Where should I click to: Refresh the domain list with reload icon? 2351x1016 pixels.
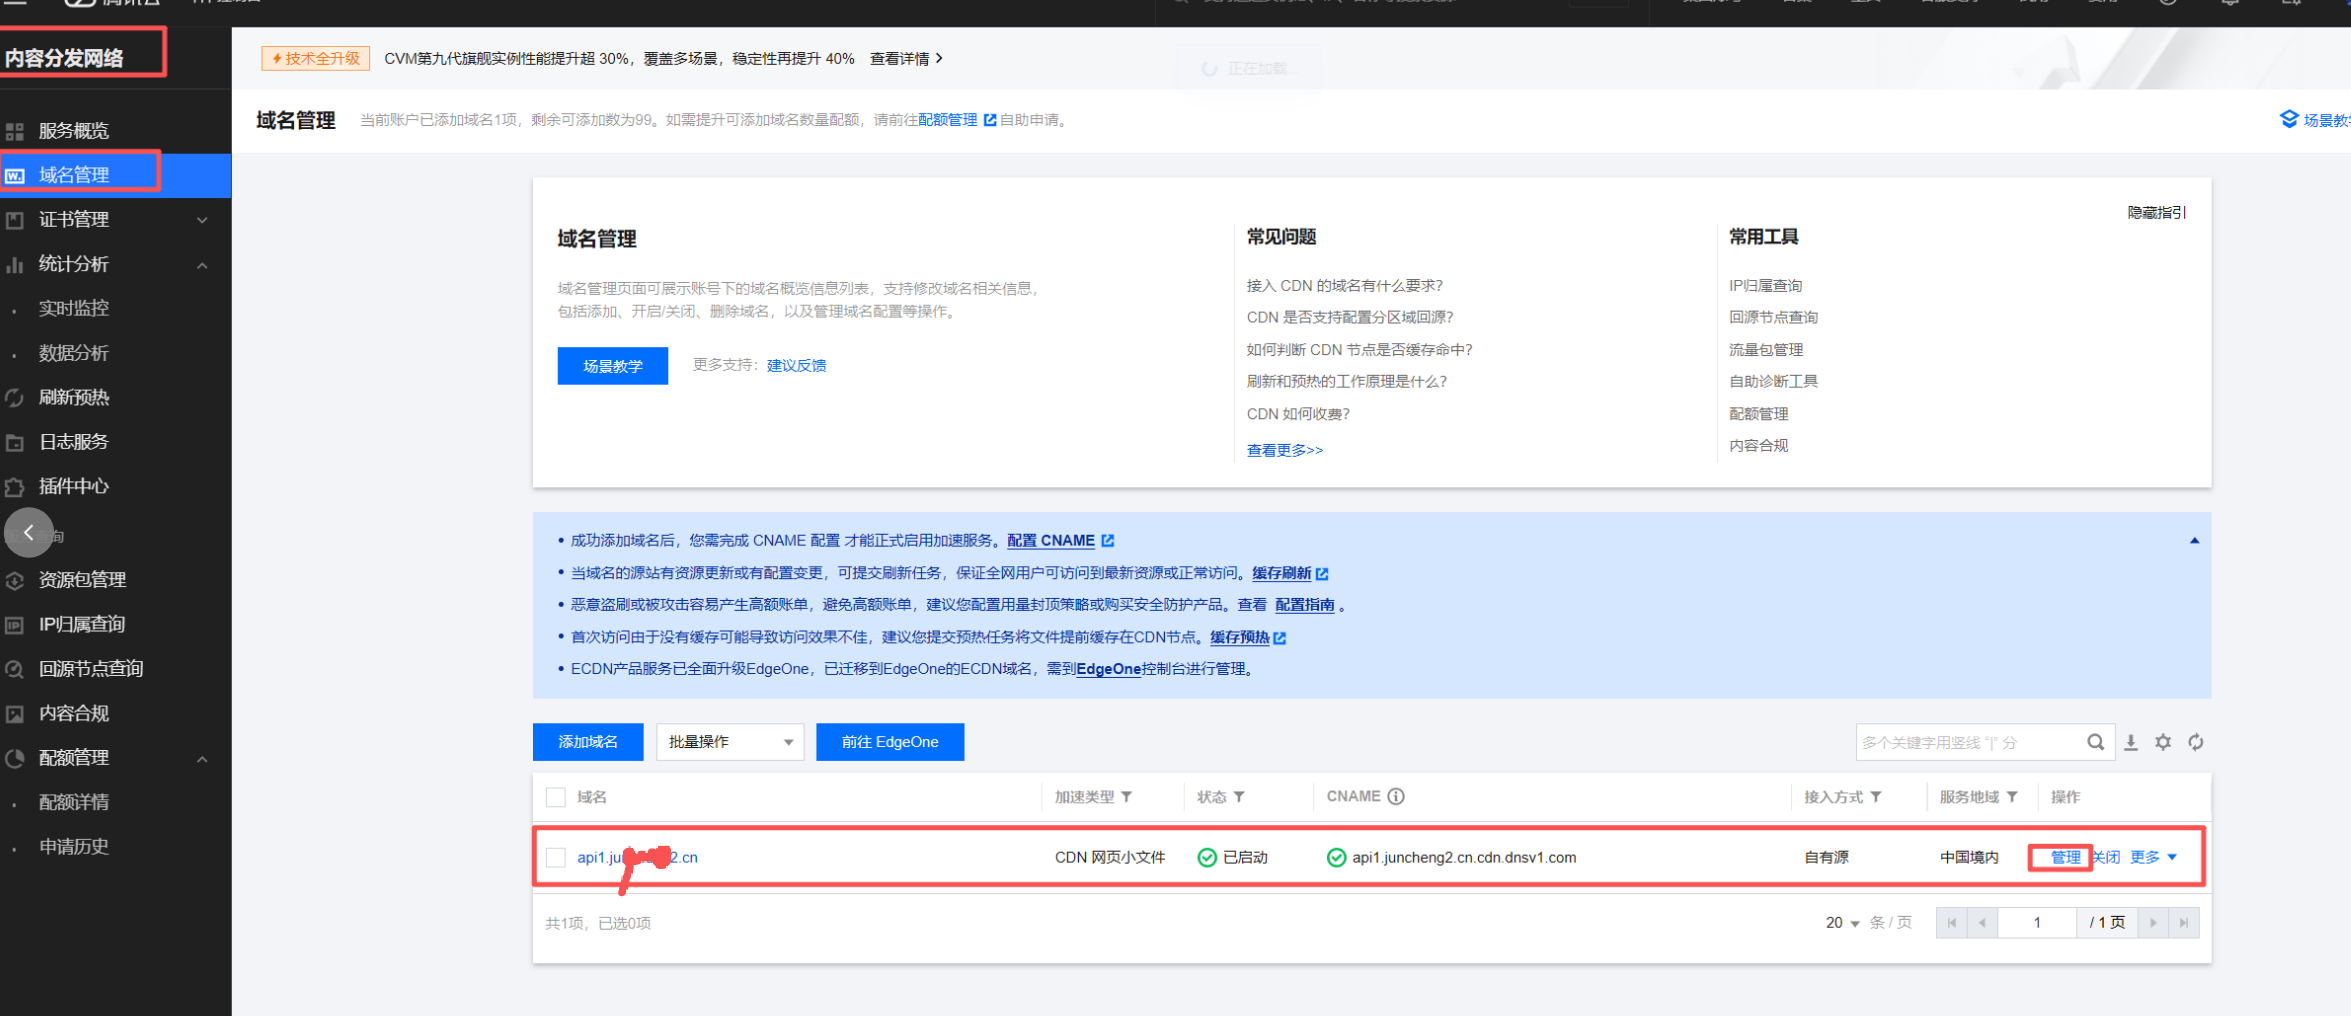coord(2196,742)
